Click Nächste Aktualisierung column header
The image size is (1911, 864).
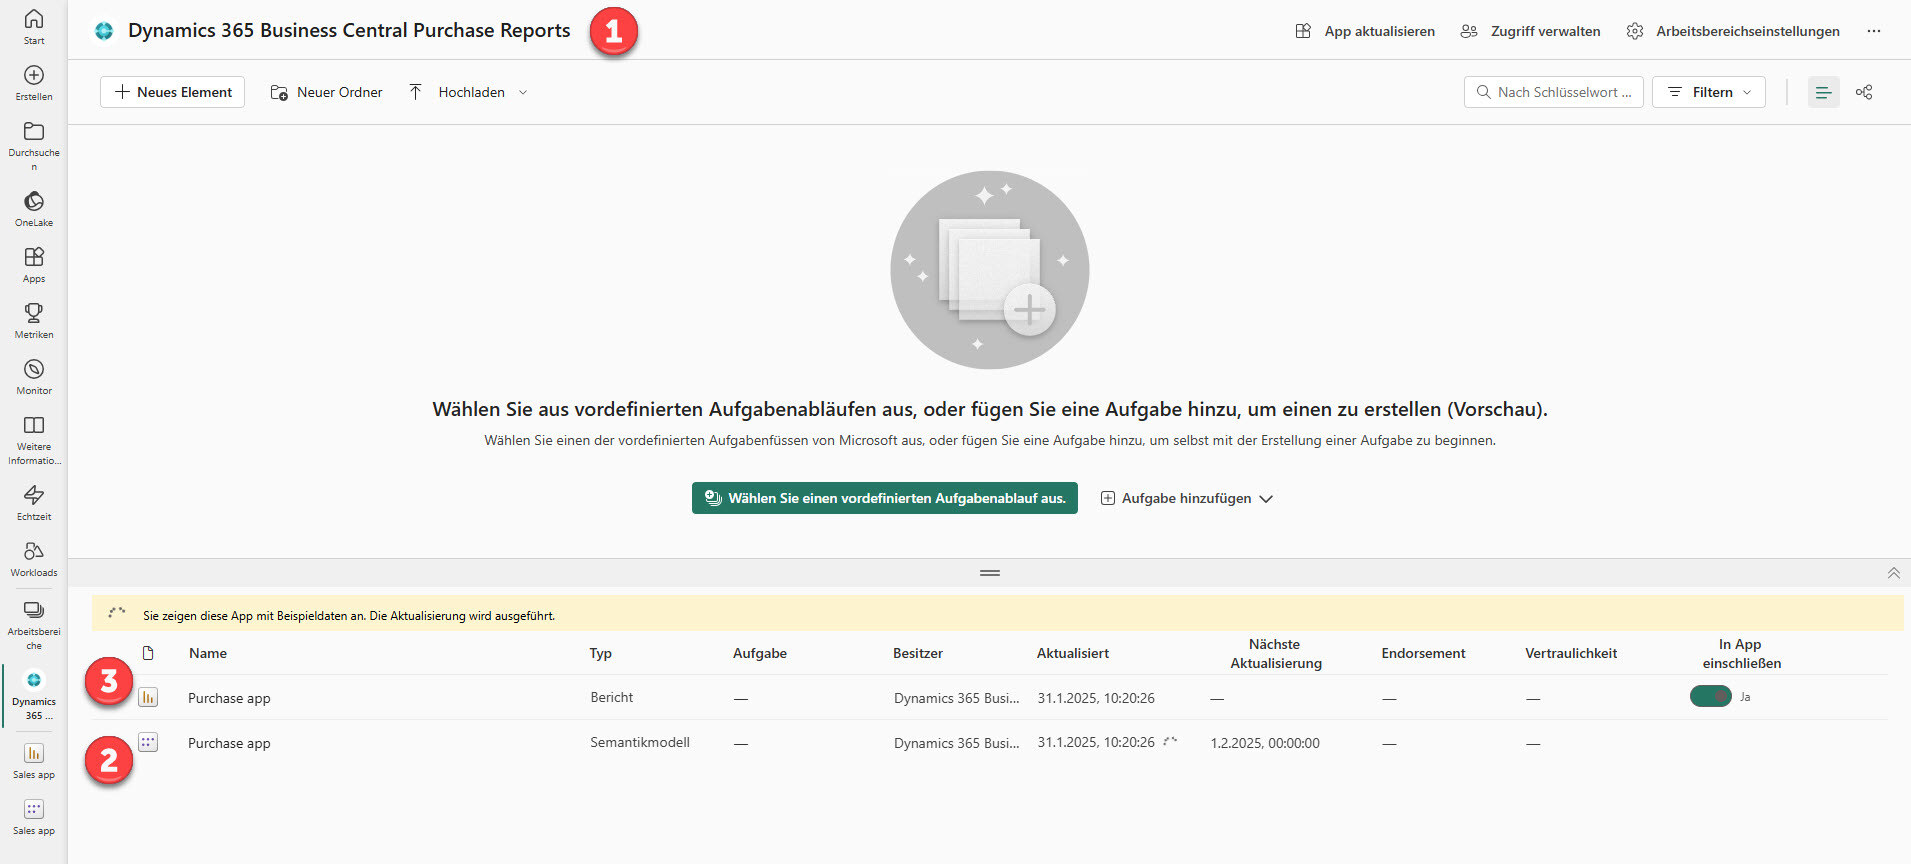(1276, 653)
